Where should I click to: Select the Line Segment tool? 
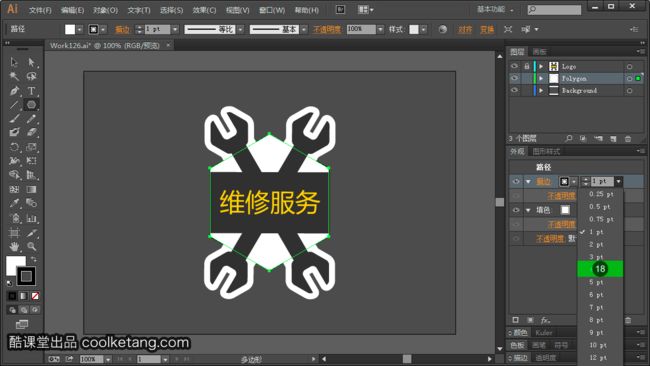(14, 104)
